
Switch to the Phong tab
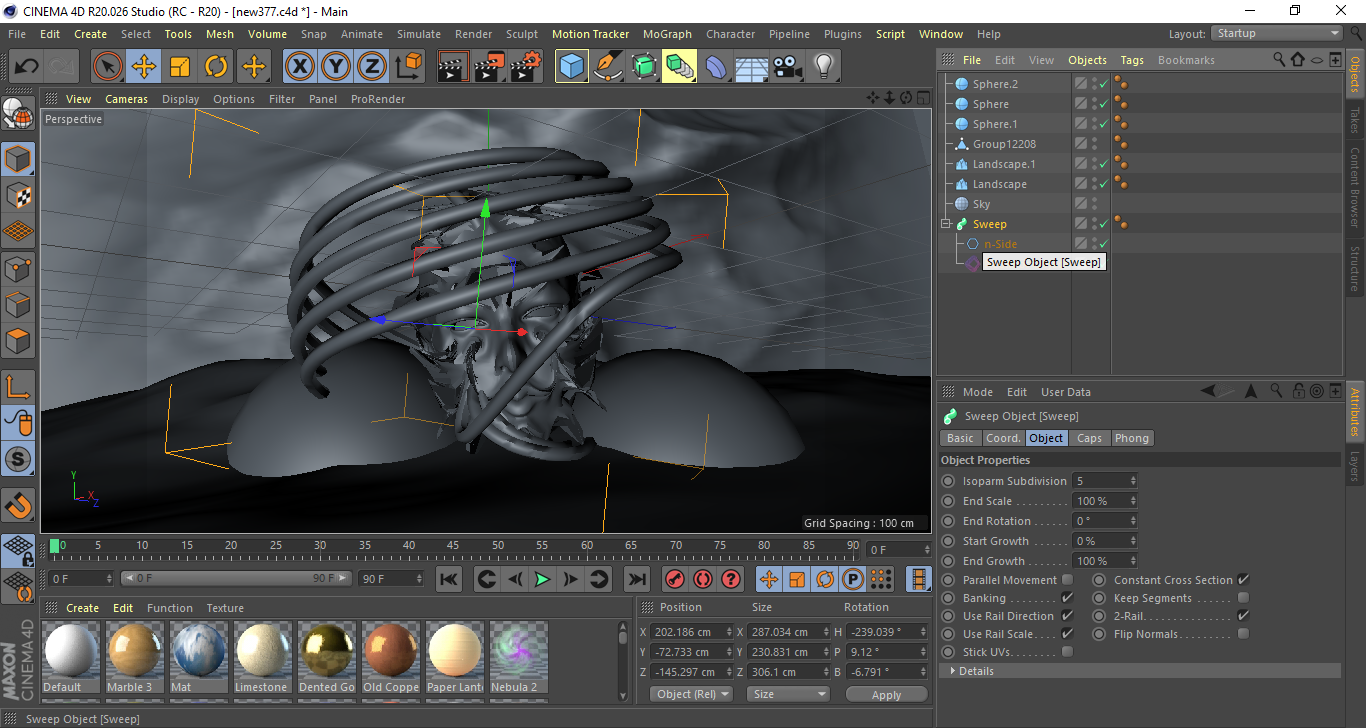click(x=1132, y=438)
